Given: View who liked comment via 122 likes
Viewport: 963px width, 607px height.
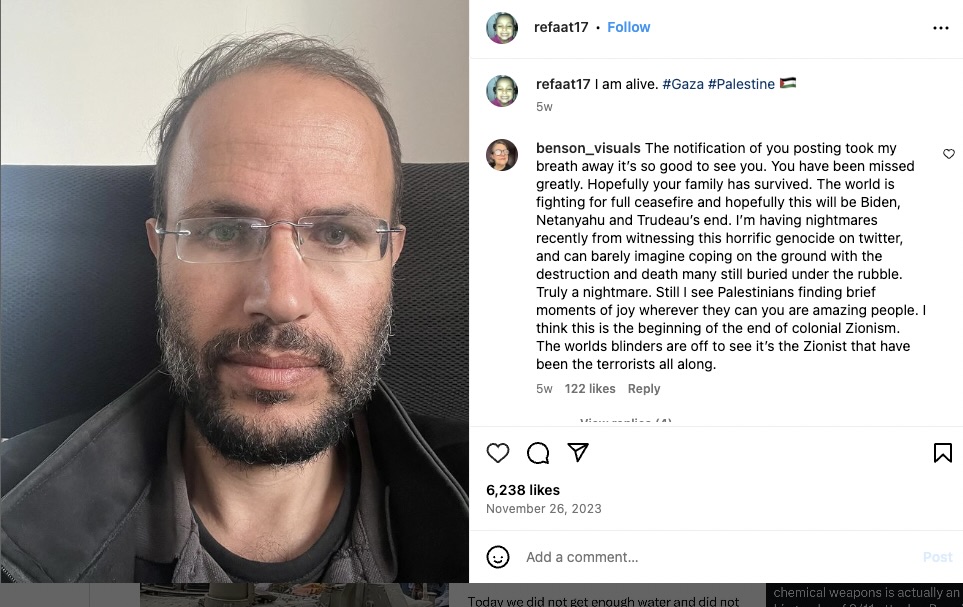Looking at the screenshot, I should tap(590, 389).
